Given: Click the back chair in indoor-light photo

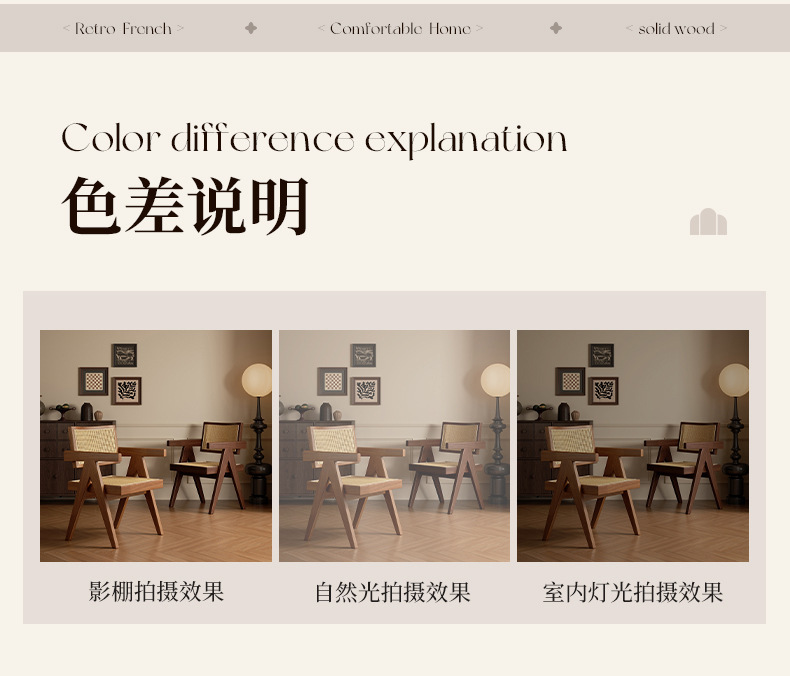Looking at the screenshot, I should click(x=685, y=466).
